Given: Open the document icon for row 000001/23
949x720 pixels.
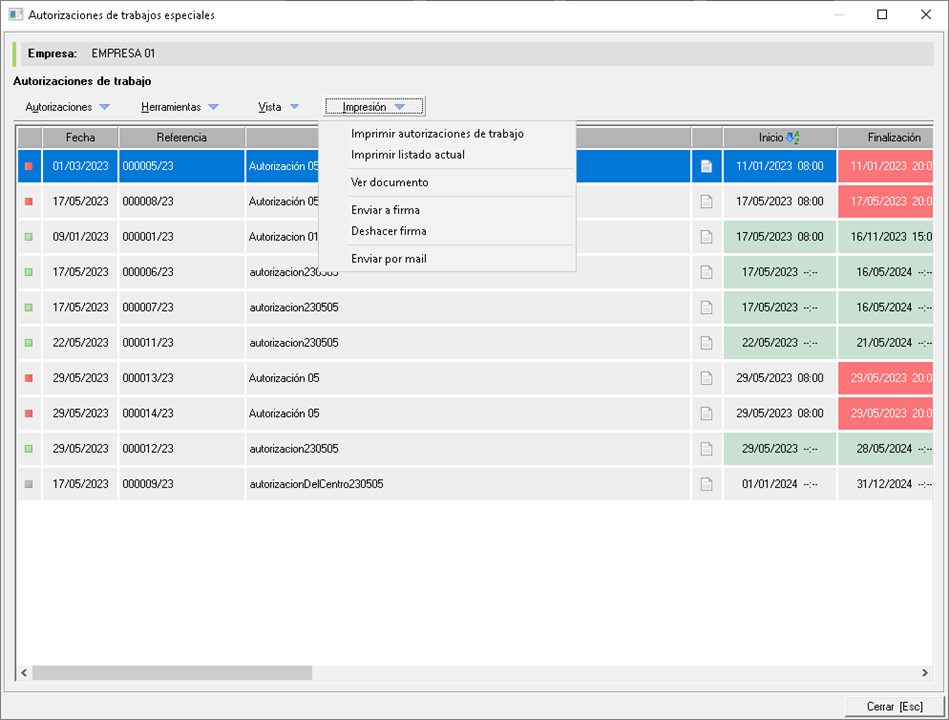Looking at the screenshot, I should (x=706, y=237).
